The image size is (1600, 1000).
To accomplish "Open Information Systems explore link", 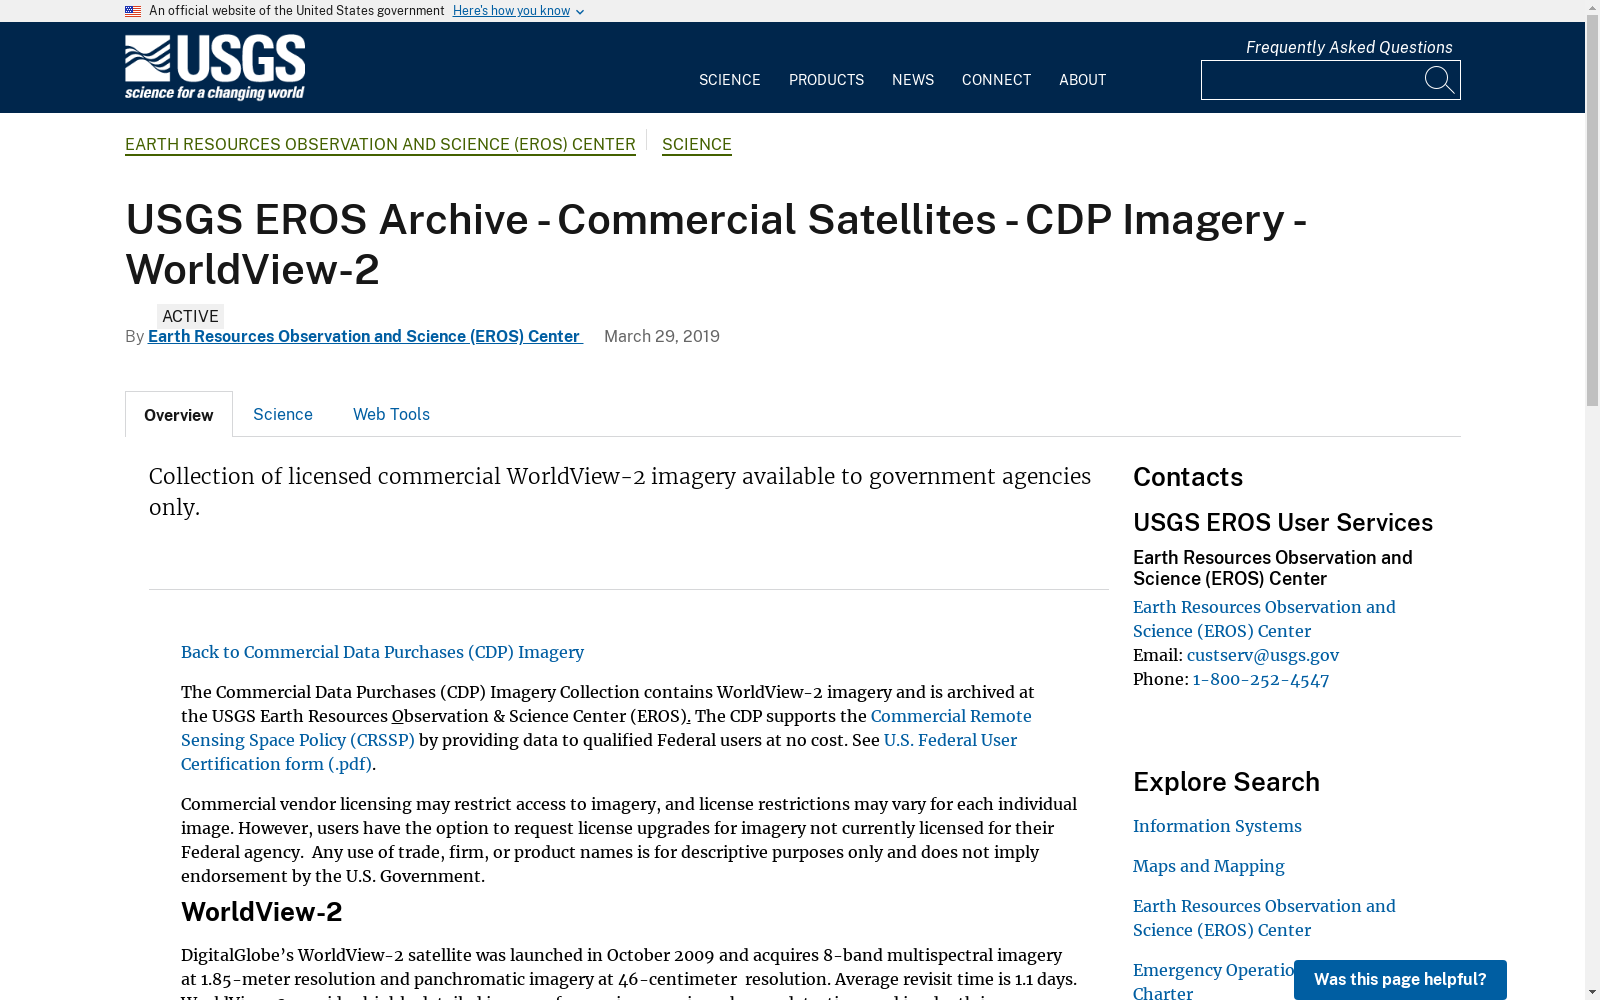I will (x=1217, y=826).
